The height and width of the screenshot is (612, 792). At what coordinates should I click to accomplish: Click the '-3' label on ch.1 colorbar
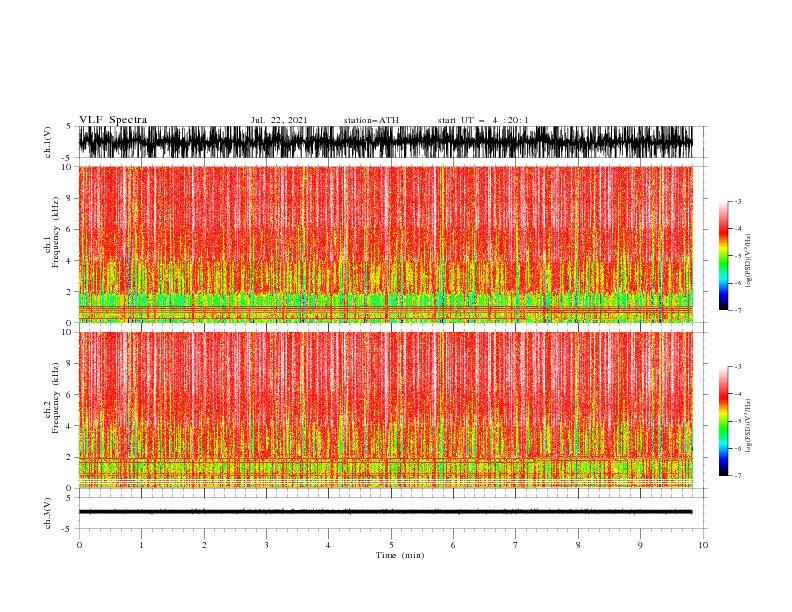pos(737,201)
